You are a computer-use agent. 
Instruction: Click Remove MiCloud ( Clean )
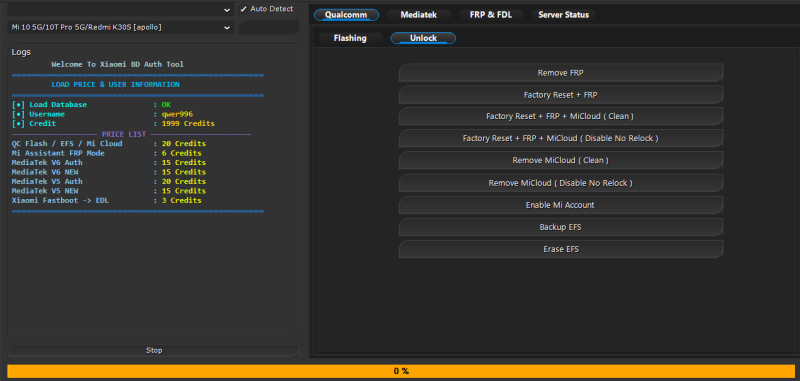tap(560, 160)
